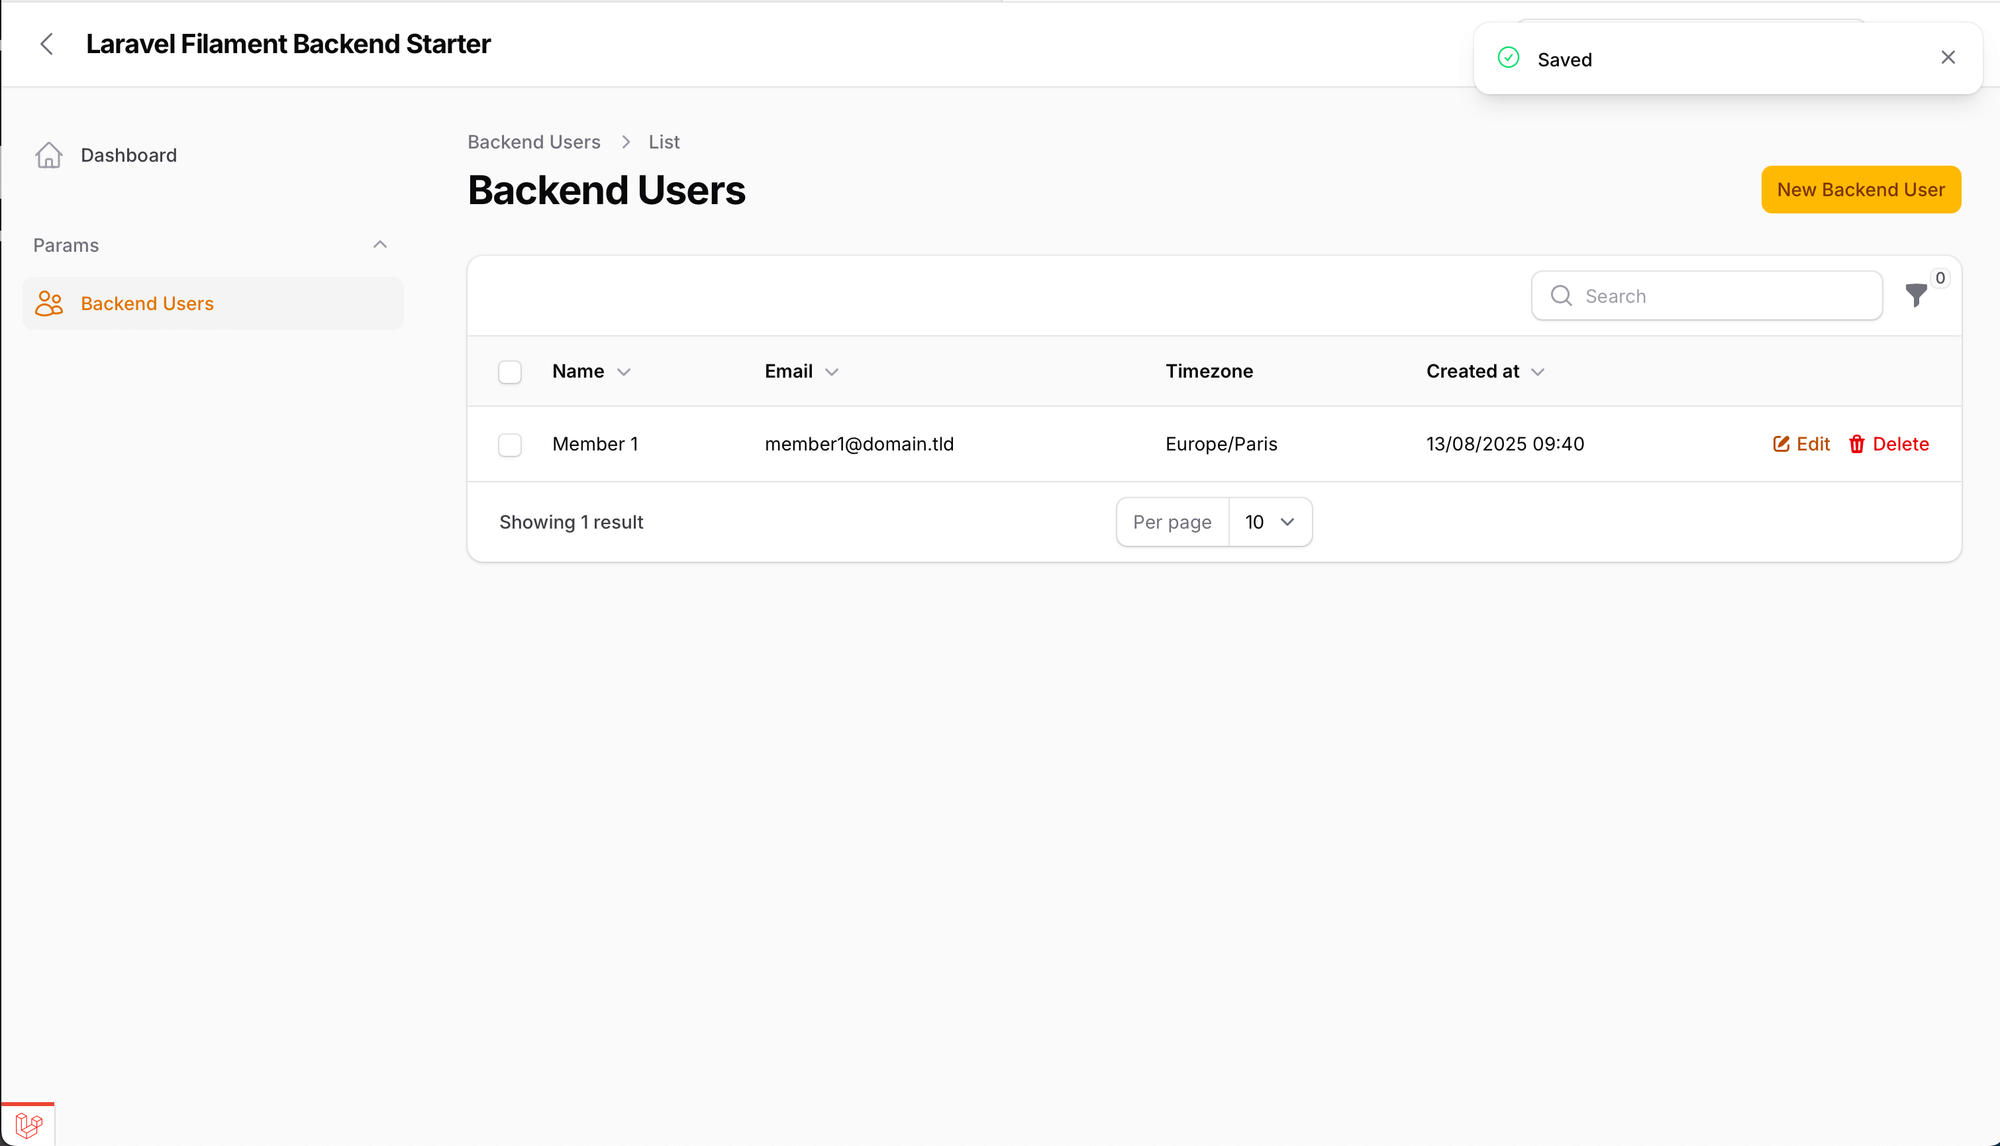Click the Edit pencil icon on Member 1 row
The height and width of the screenshot is (1146, 2000).
[x=1780, y=444]
